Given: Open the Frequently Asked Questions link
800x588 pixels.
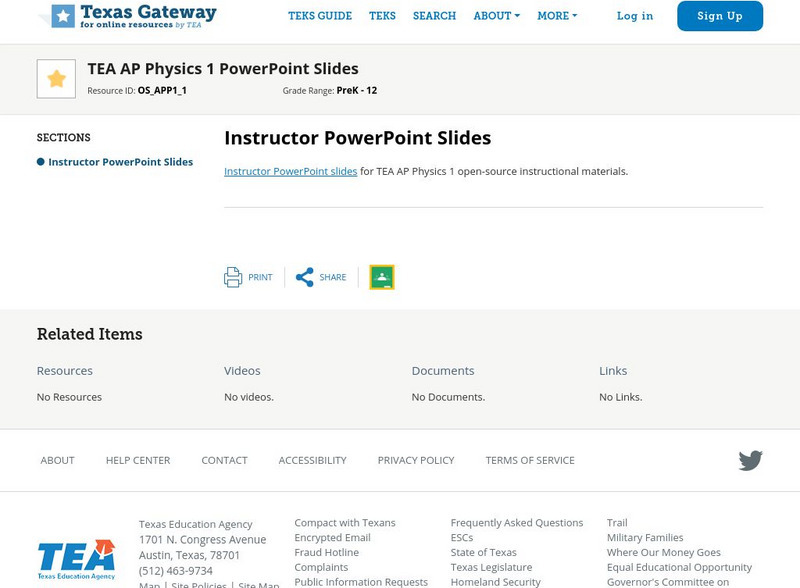Looking at the screenshot, I should tap(517, 522).
